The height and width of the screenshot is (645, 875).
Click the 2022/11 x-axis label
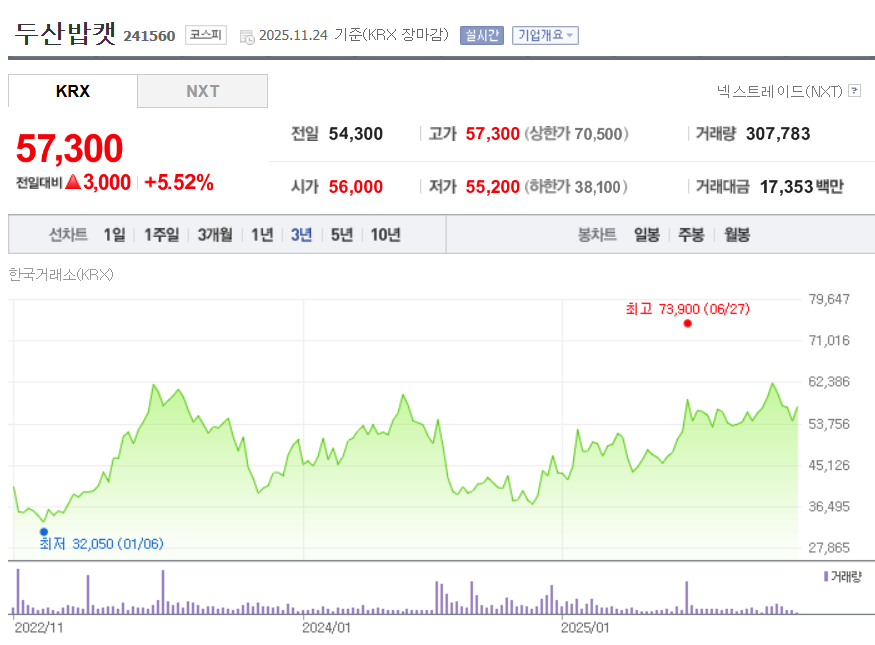(39, 628)
